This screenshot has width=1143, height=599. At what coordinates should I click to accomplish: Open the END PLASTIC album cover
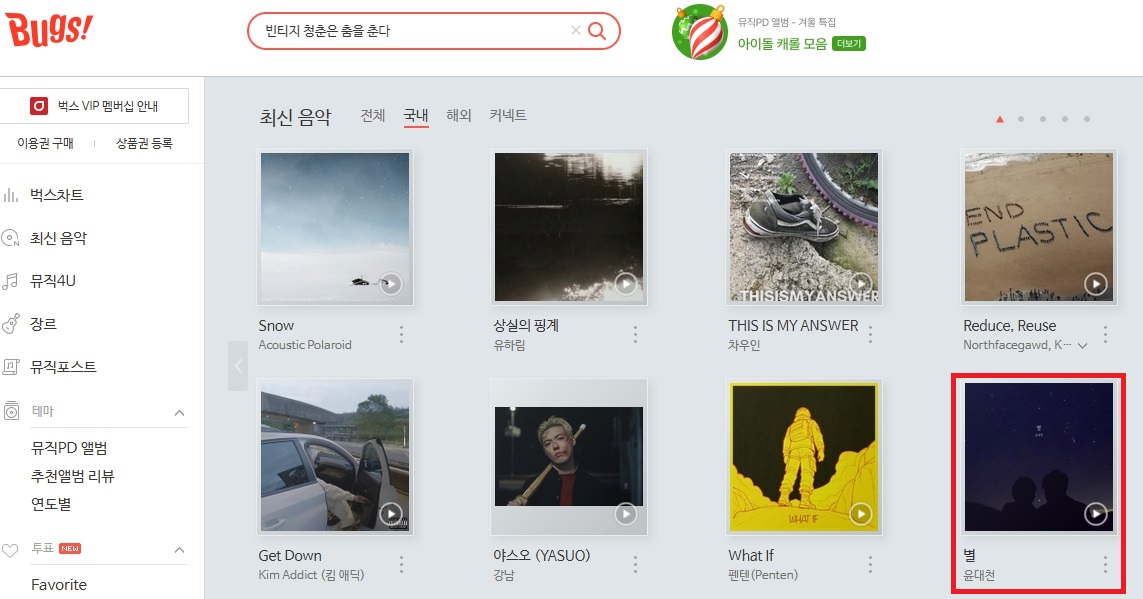click(1039, 227)
